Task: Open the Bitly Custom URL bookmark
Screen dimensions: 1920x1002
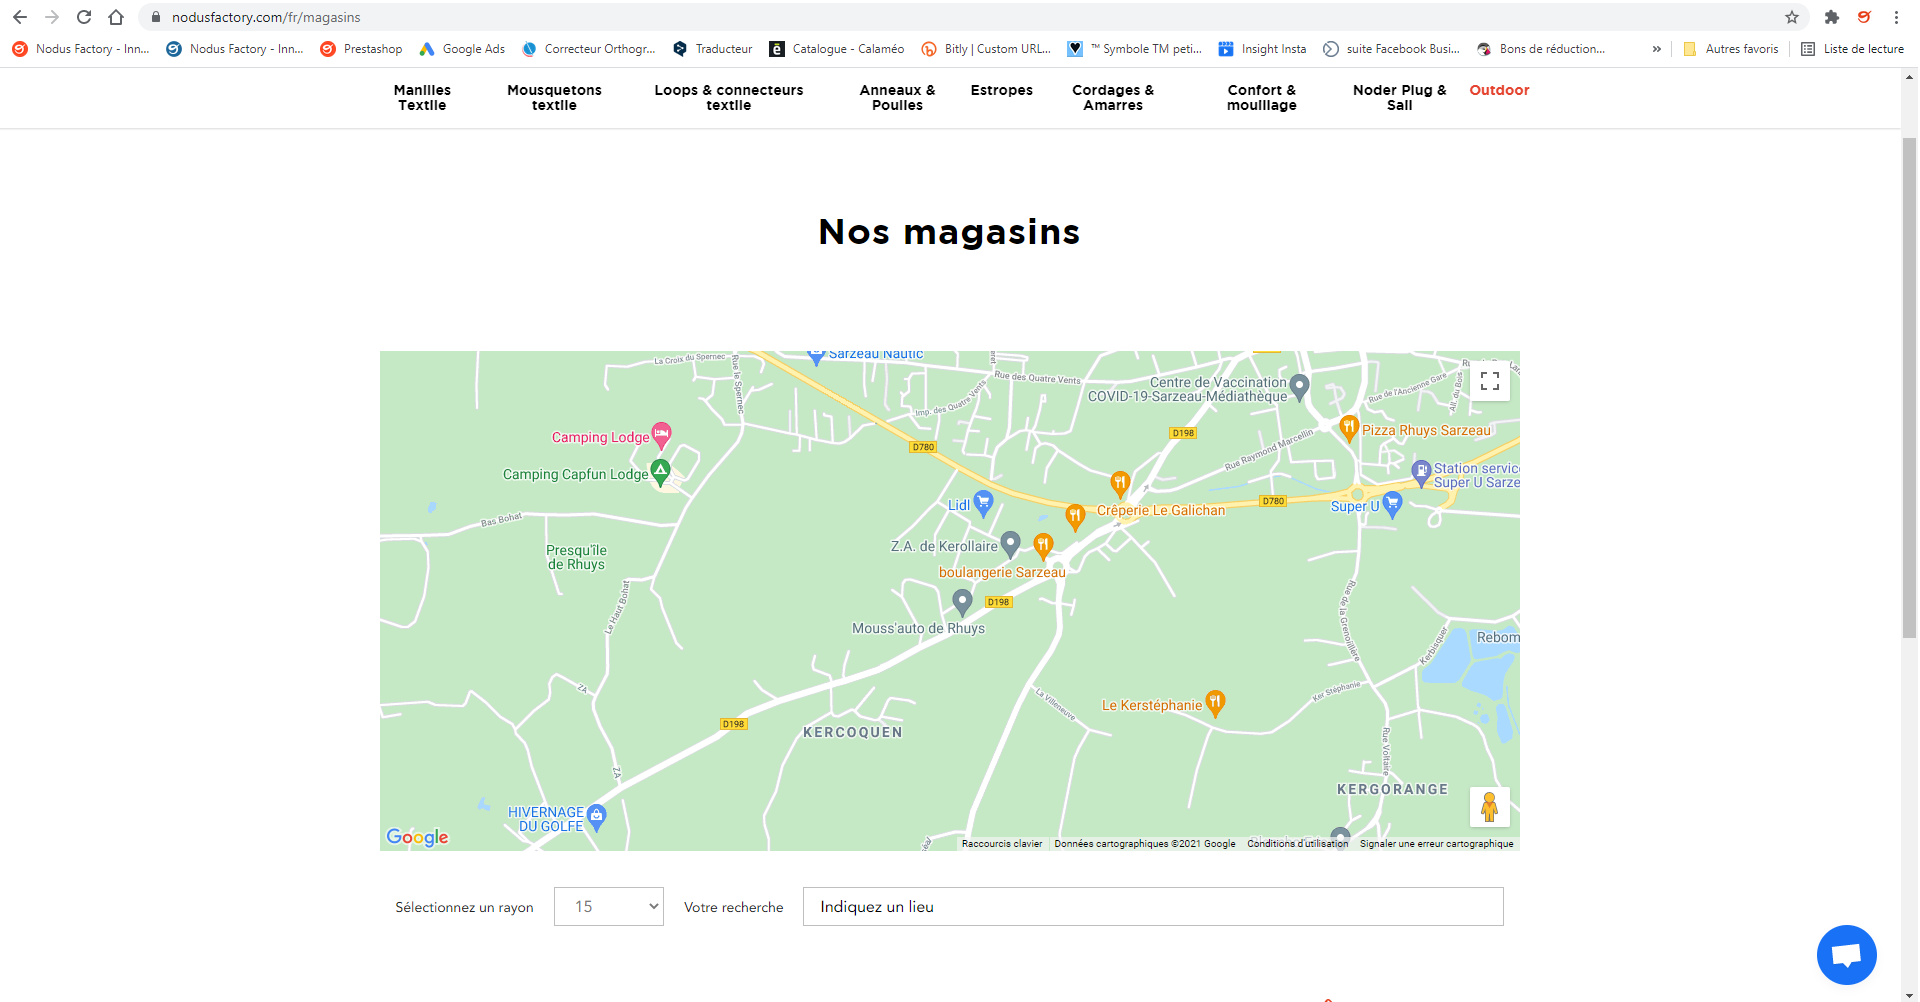Action: tap(986, 49)
